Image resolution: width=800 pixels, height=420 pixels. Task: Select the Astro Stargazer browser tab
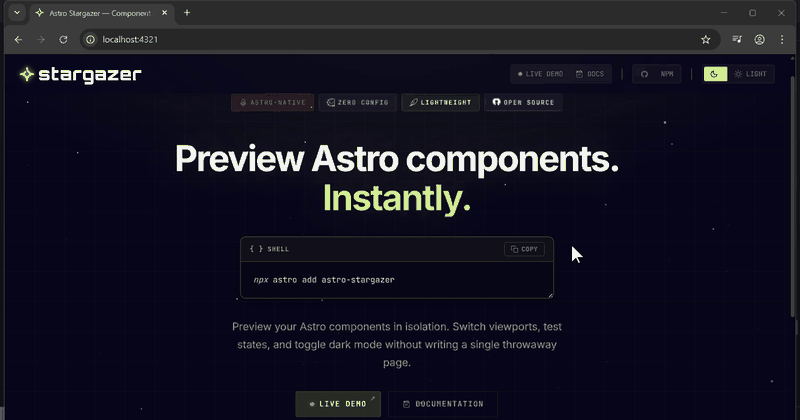(x=102, y=13)
